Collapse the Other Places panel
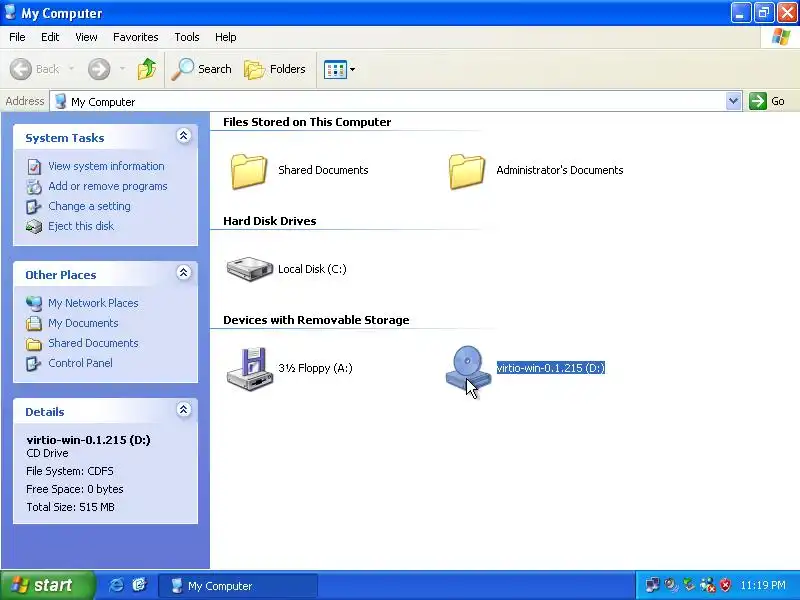The width and height of the screenshot is (800, 600). pos(184,272)
